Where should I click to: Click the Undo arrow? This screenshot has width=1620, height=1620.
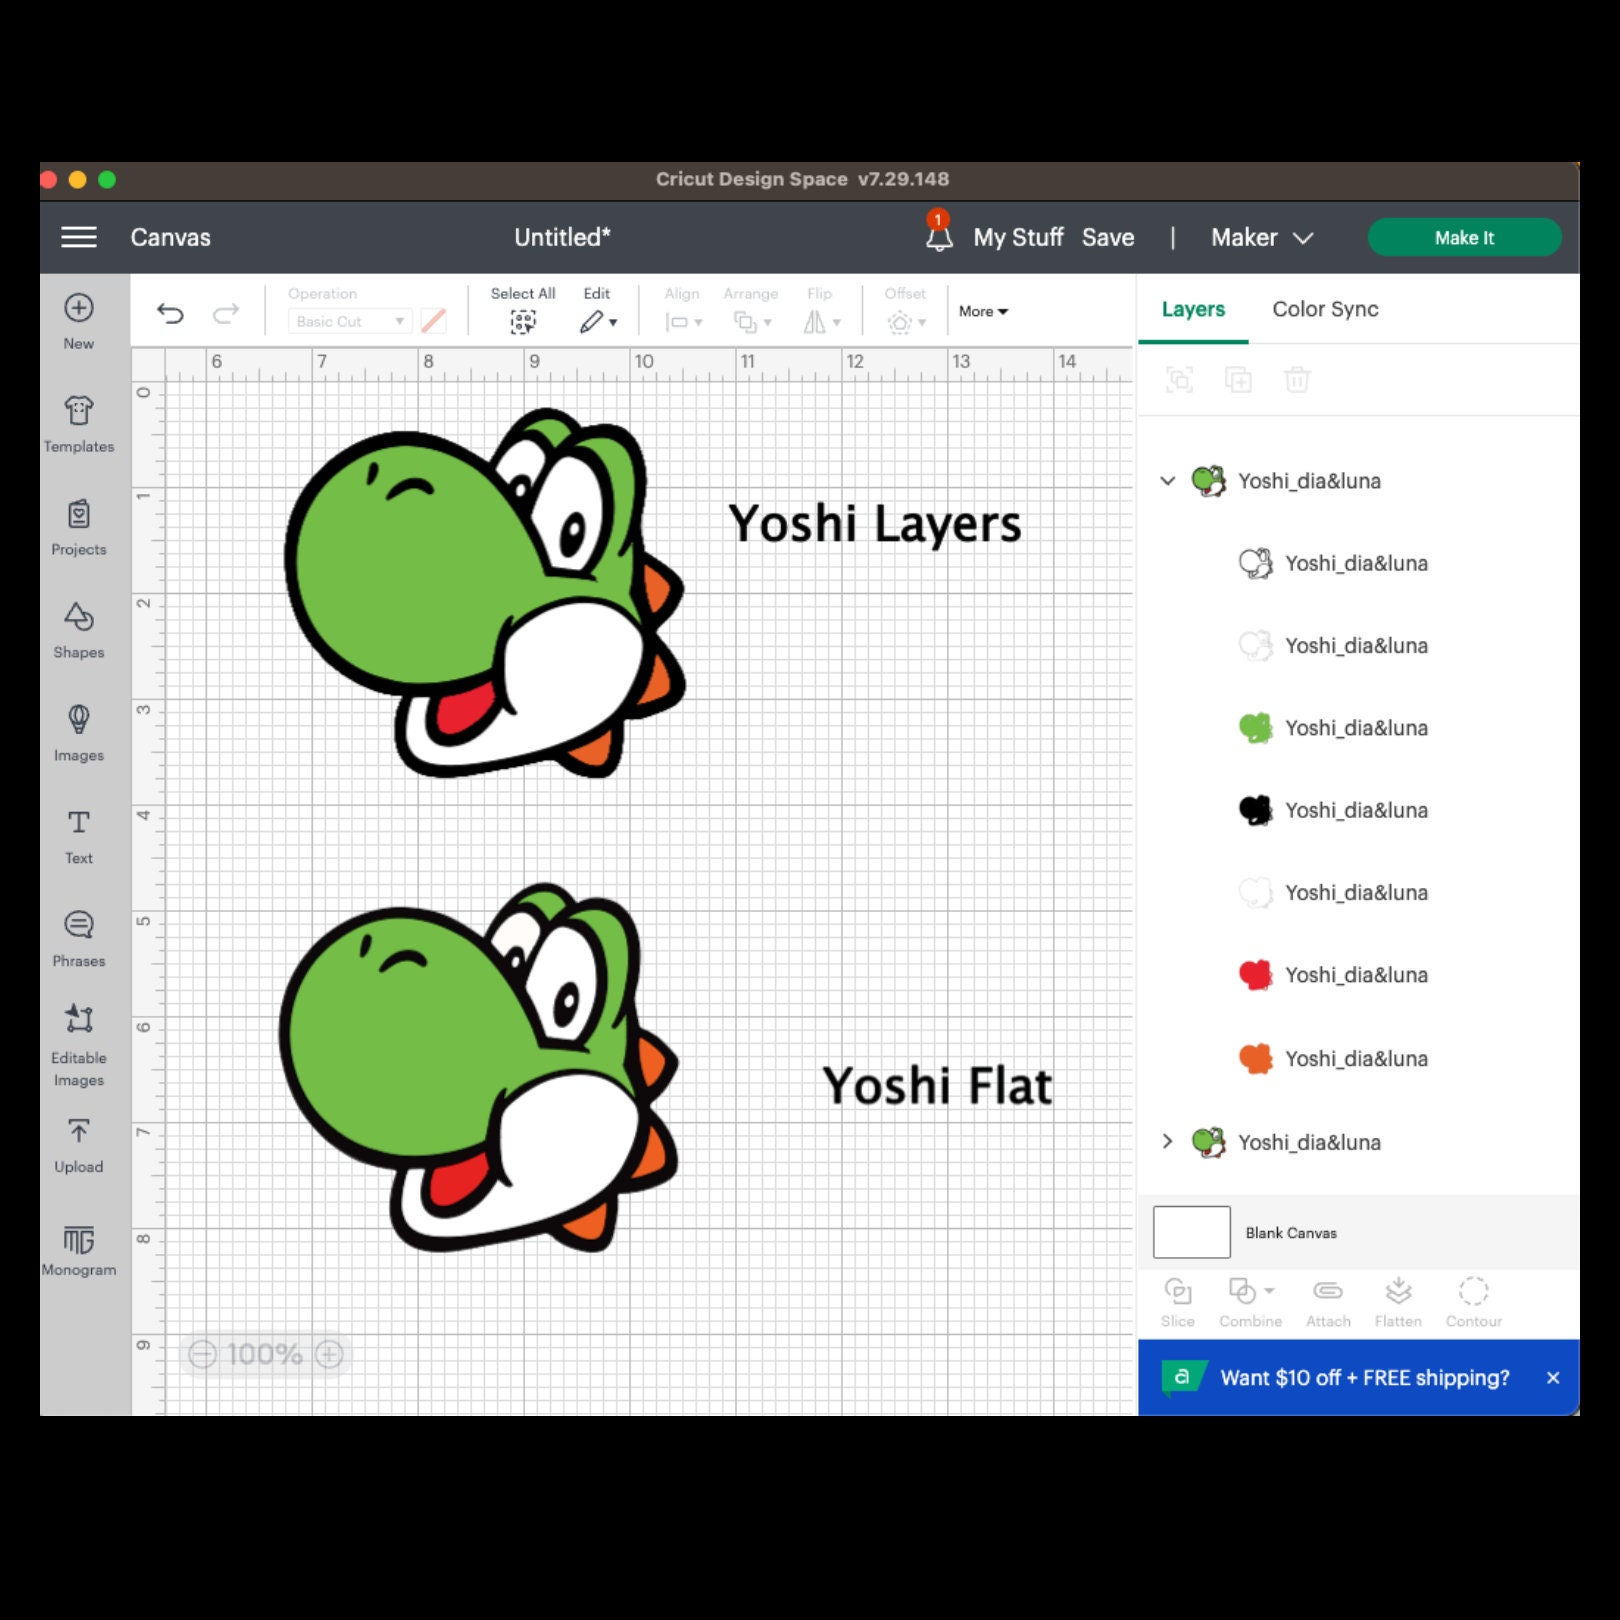point(171,314)
